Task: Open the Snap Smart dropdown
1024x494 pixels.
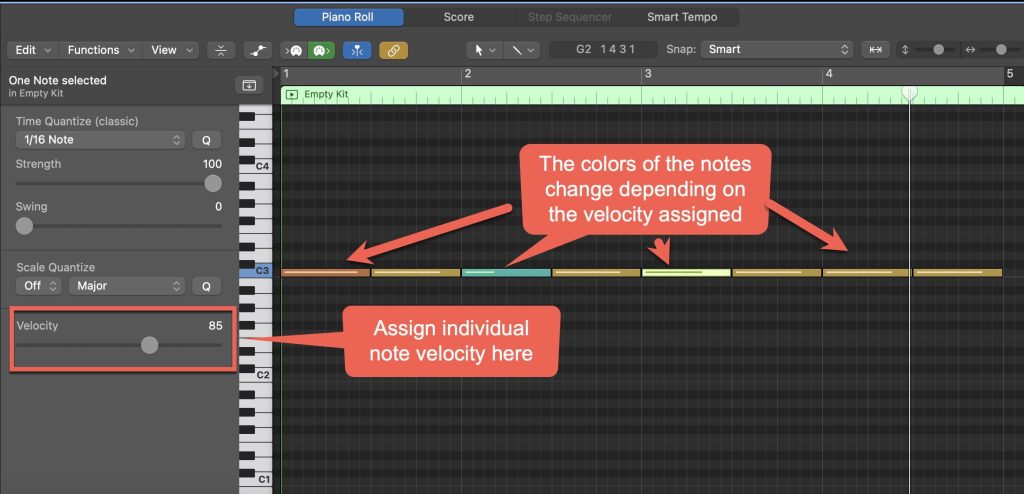Action: pyautogui.click(x=776, y=50)
